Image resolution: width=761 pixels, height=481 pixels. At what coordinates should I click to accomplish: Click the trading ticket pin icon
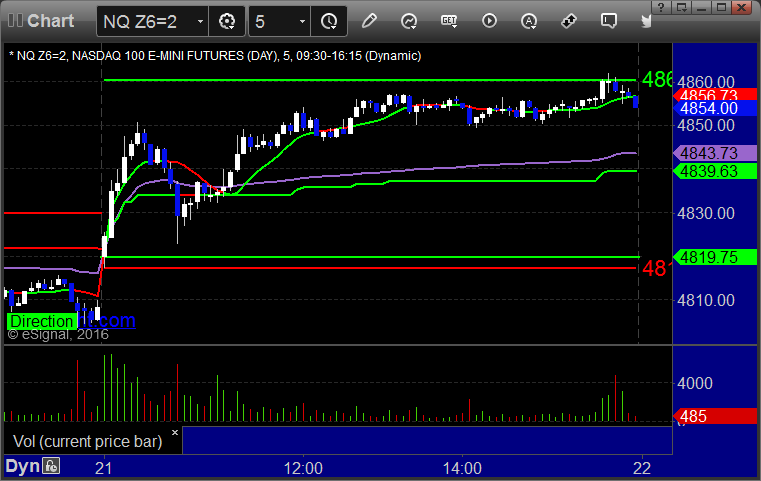(568, 21)
